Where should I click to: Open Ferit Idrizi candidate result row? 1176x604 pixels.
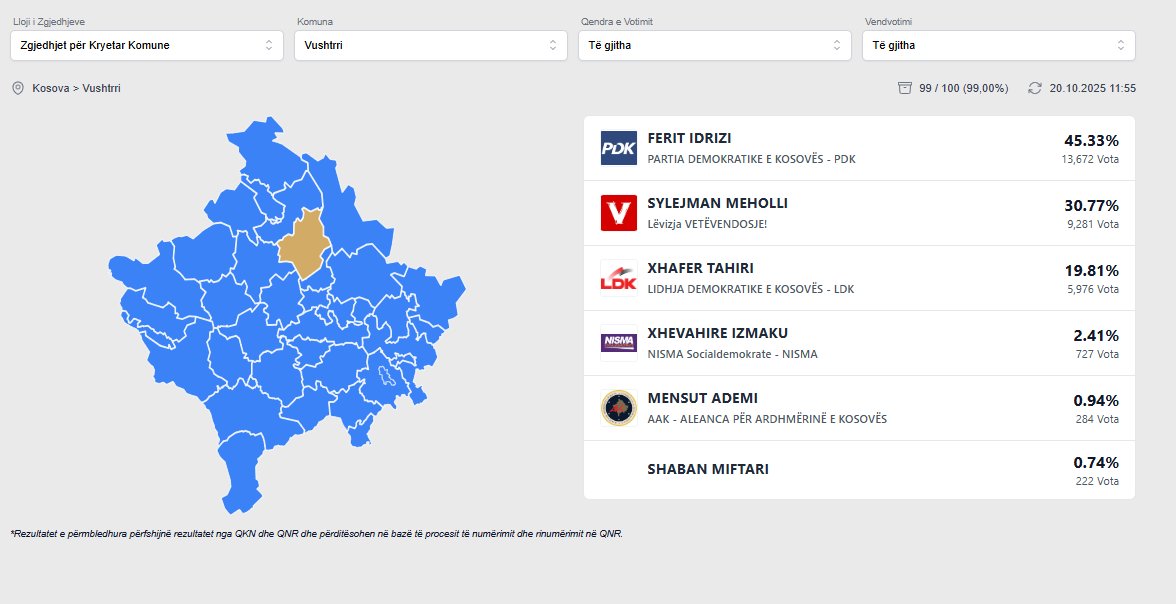click(859, 148)
